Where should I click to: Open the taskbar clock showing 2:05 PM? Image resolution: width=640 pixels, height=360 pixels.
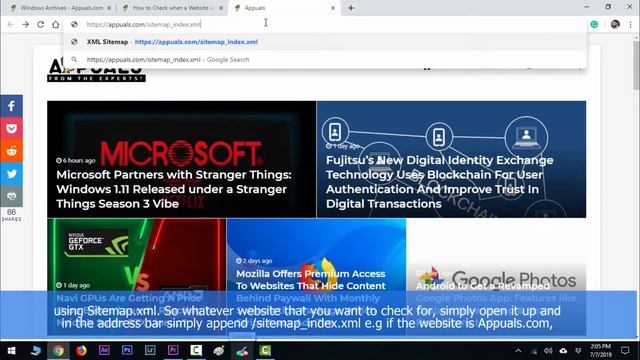pyautogui.click(x=601, y=351)
